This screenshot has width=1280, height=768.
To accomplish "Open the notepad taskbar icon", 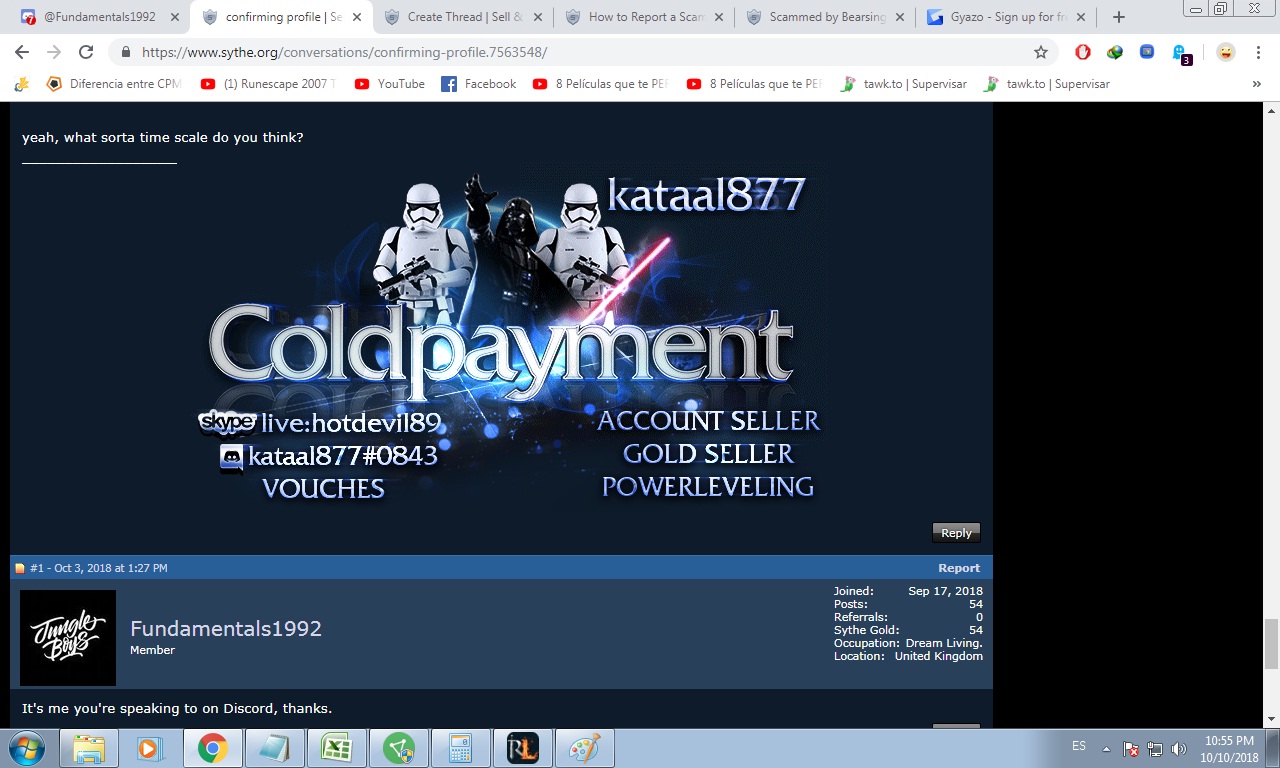I will (274, 749).
